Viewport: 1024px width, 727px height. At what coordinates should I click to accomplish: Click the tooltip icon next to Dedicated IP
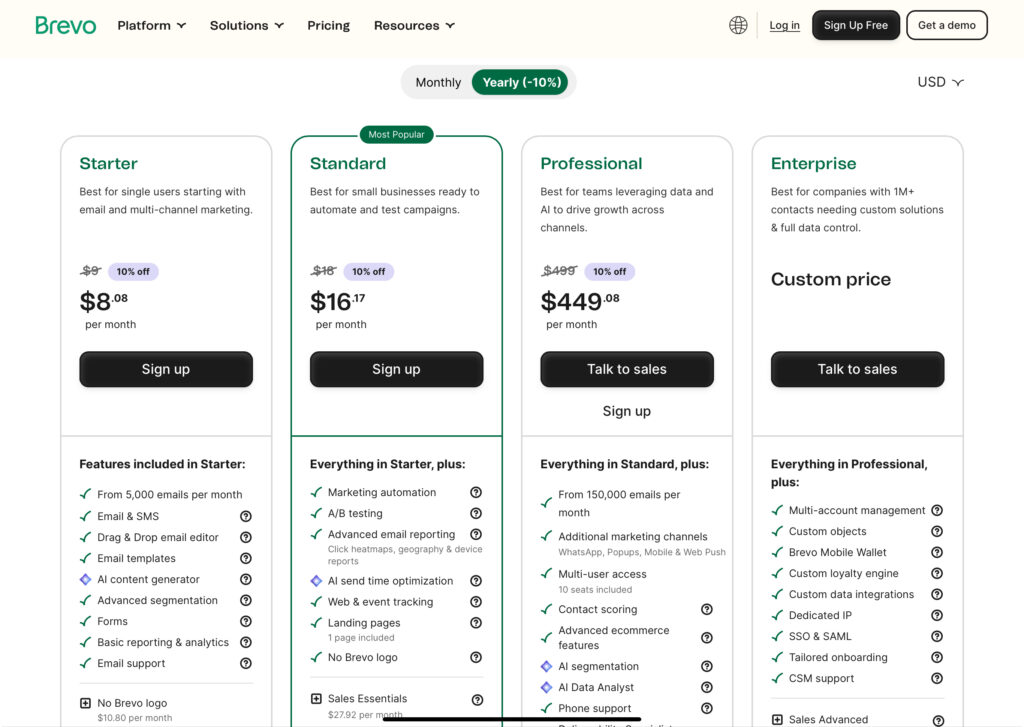click(937, 615)
